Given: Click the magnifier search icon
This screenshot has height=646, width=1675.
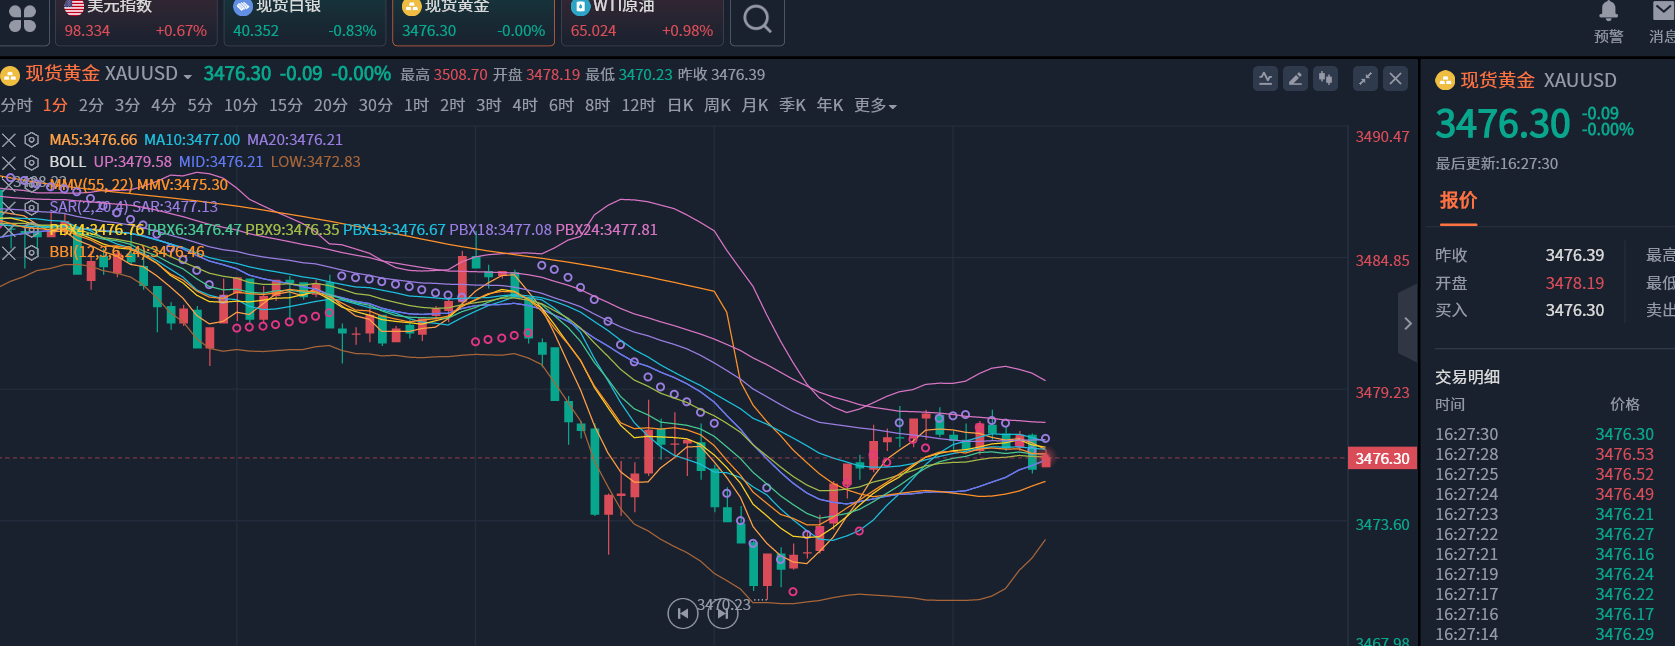Looking at the screenshot, I should tap(757, 19).
